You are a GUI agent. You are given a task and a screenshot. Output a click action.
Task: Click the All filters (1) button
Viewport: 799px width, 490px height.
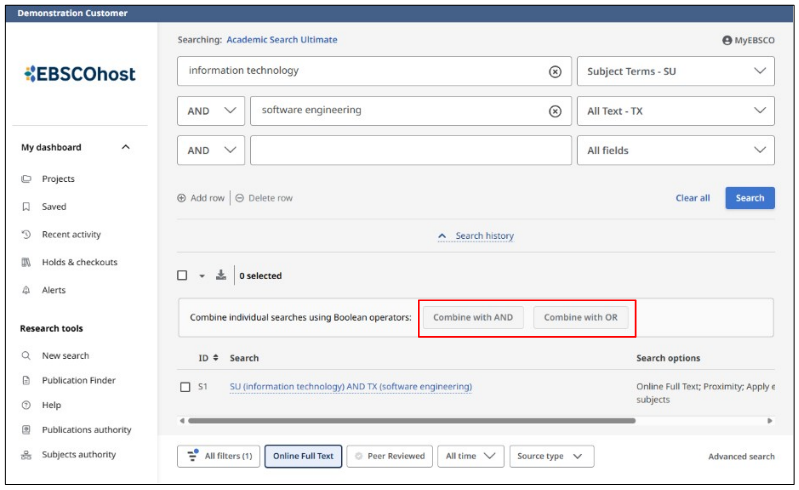[x=219, y=456]
